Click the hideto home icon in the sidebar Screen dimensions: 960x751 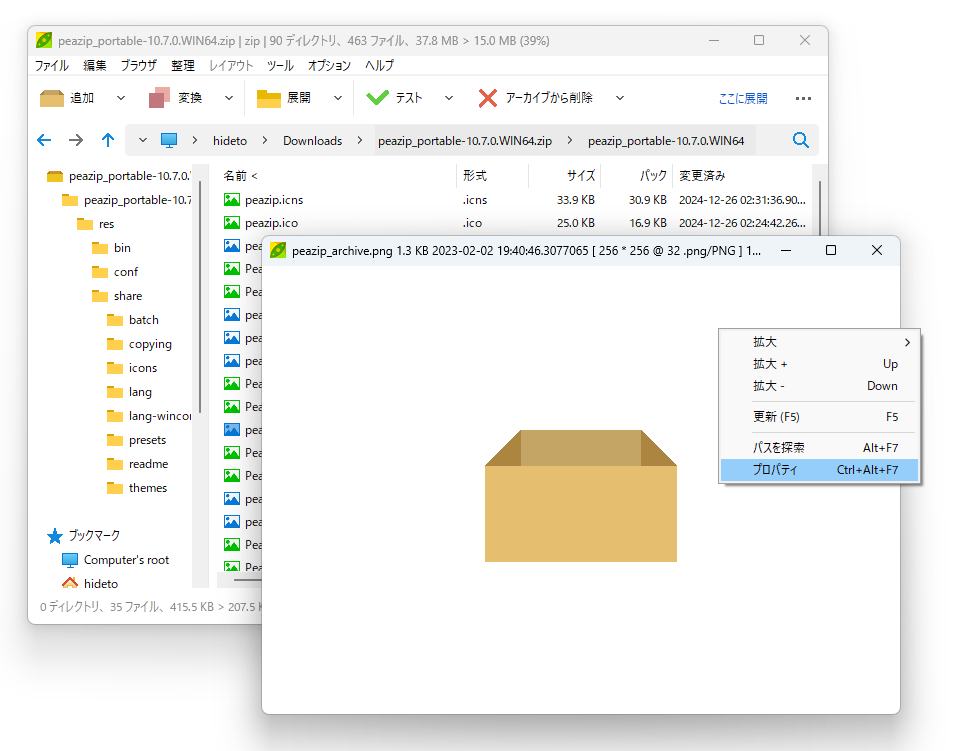tap(72, 583)
